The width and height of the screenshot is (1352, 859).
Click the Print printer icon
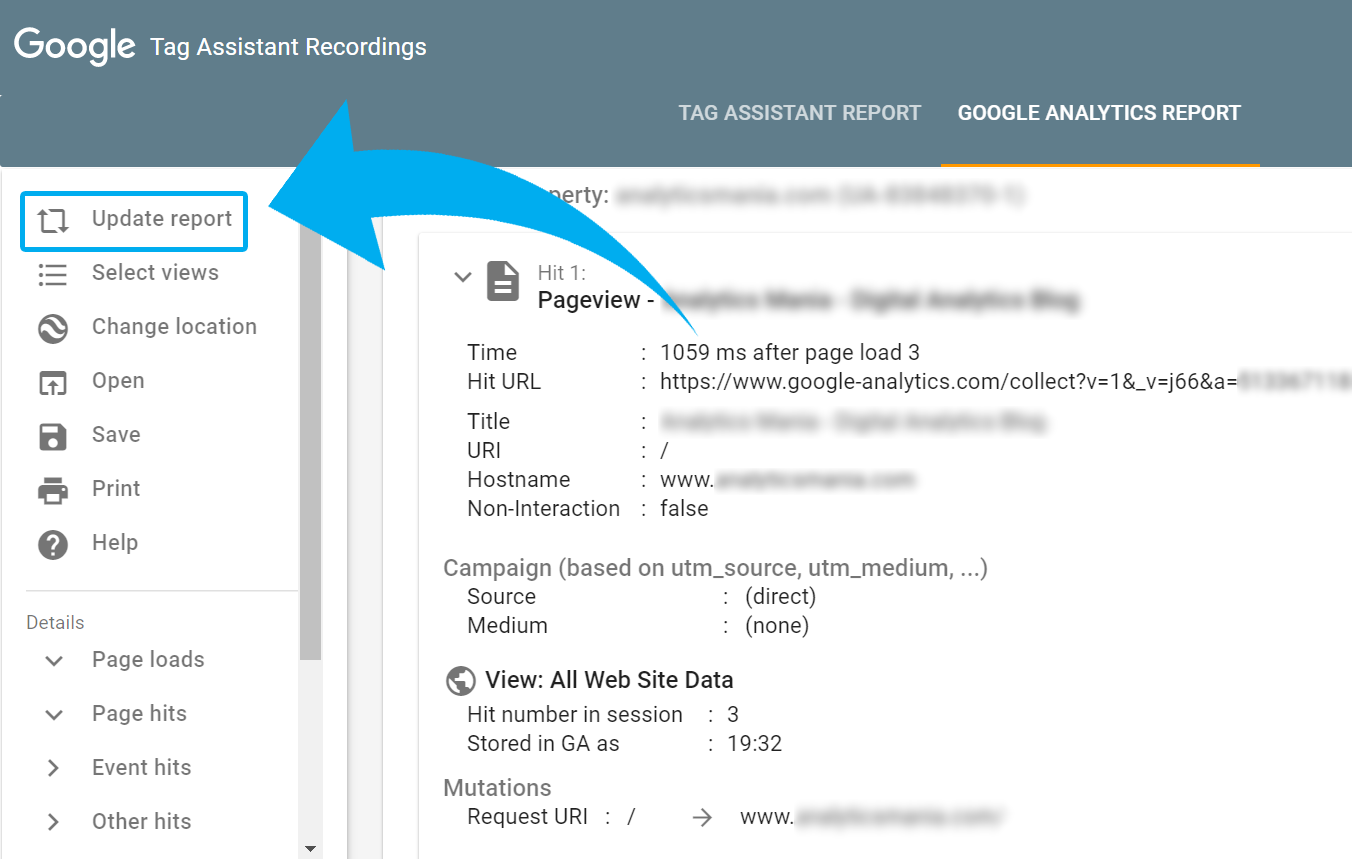[53, 490]
